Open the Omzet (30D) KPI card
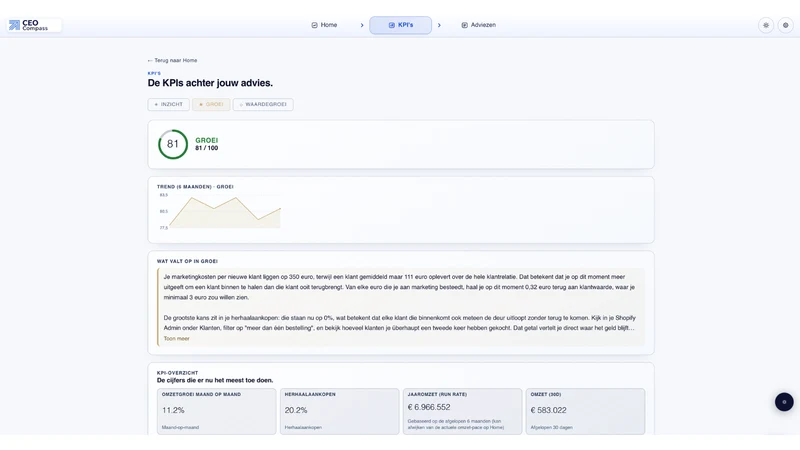 click(586, 411)
